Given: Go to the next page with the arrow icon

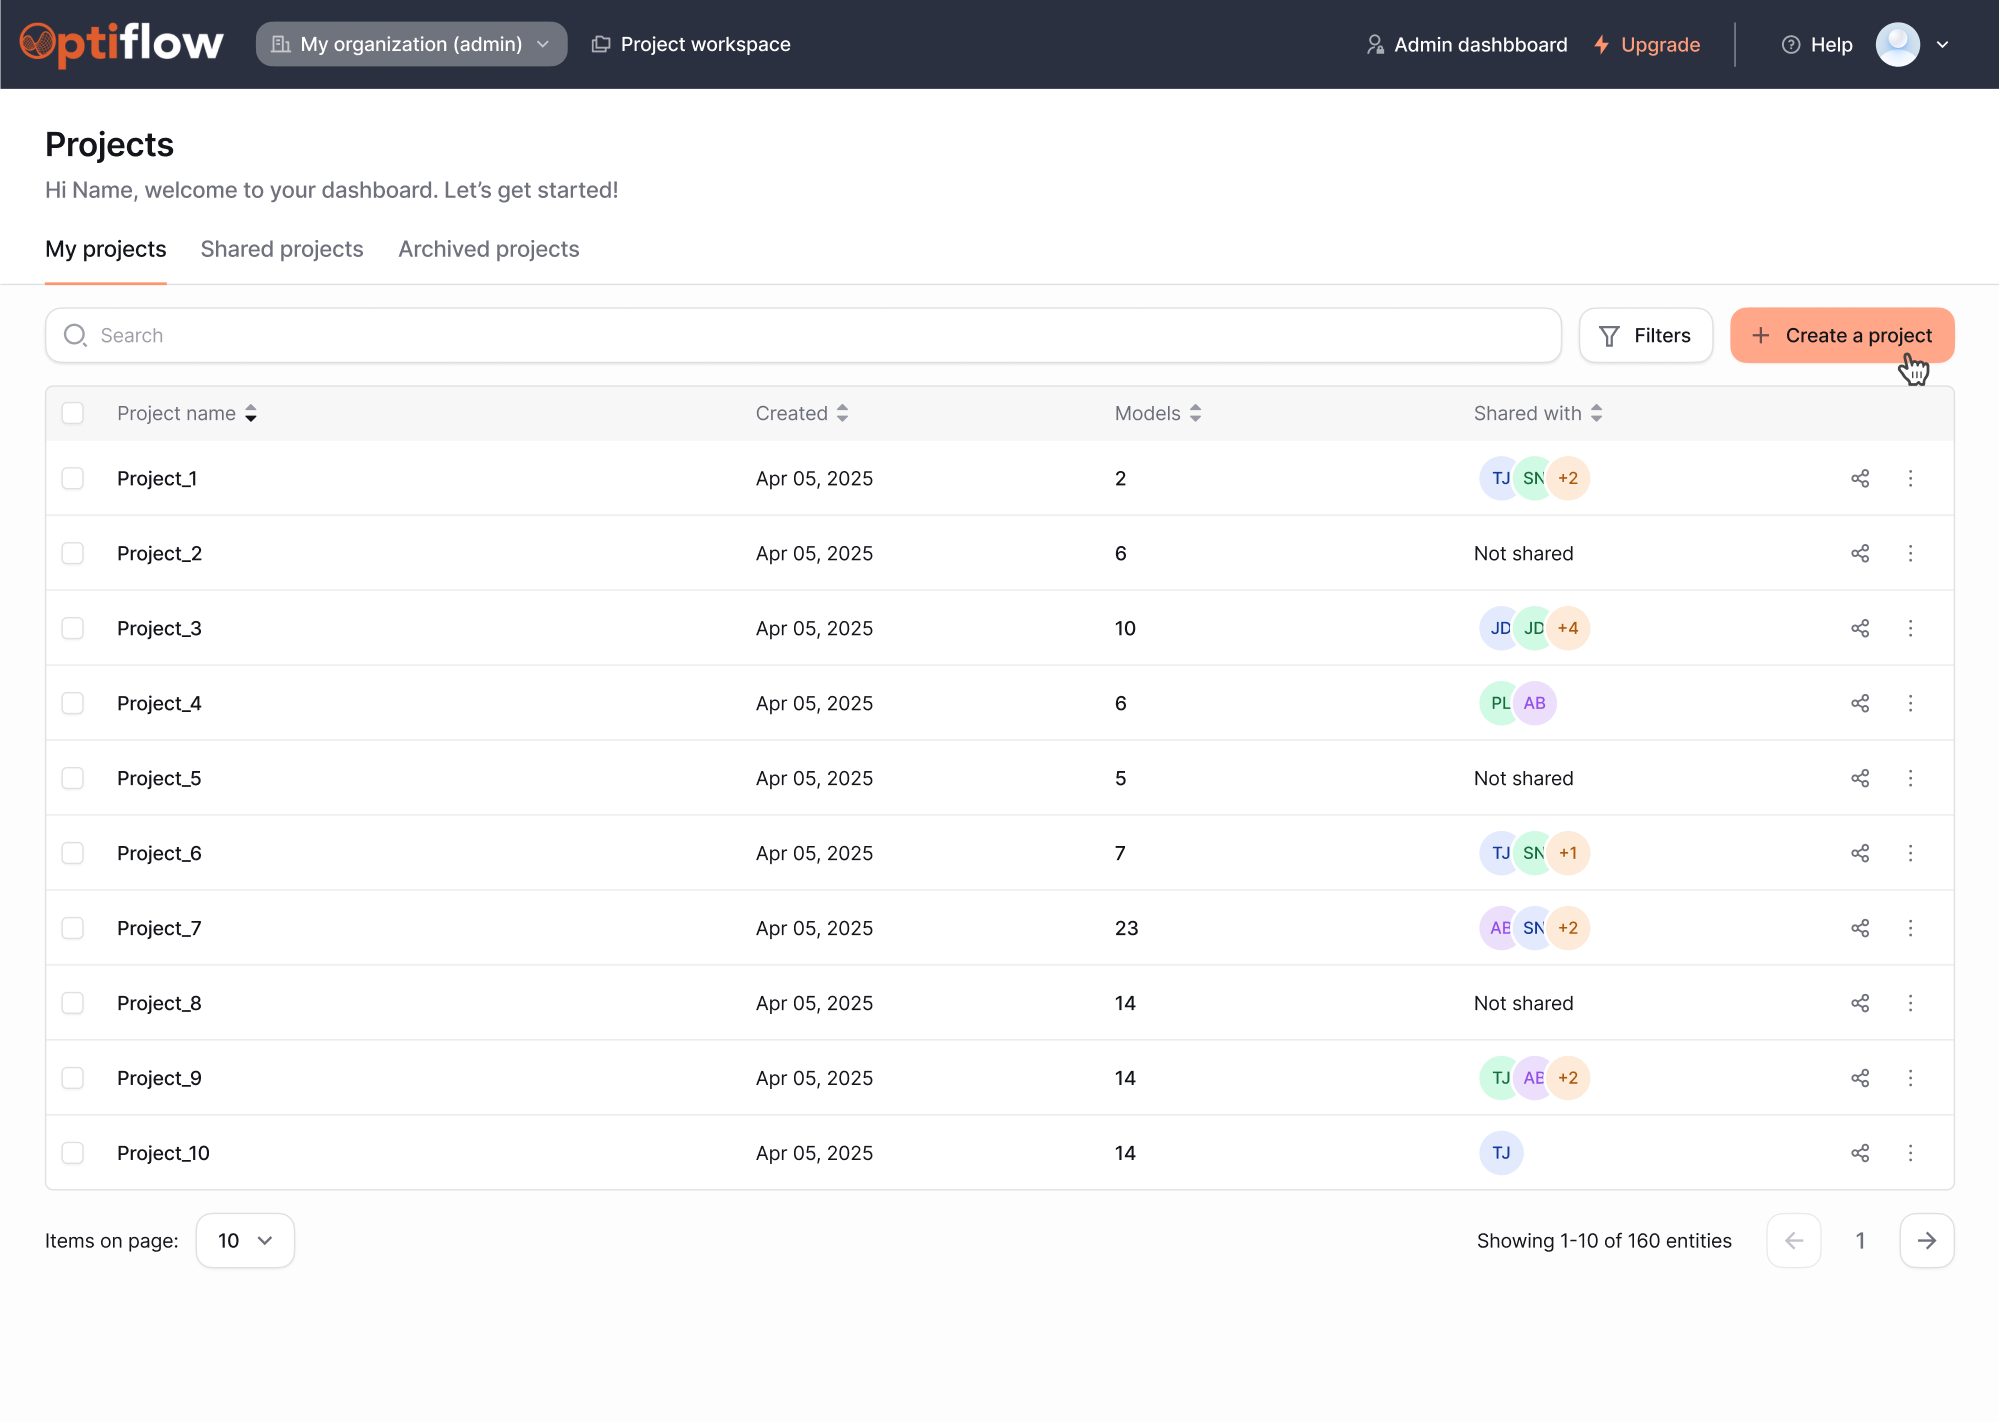Looking at the screenshot, I should coord(1926,1240).
